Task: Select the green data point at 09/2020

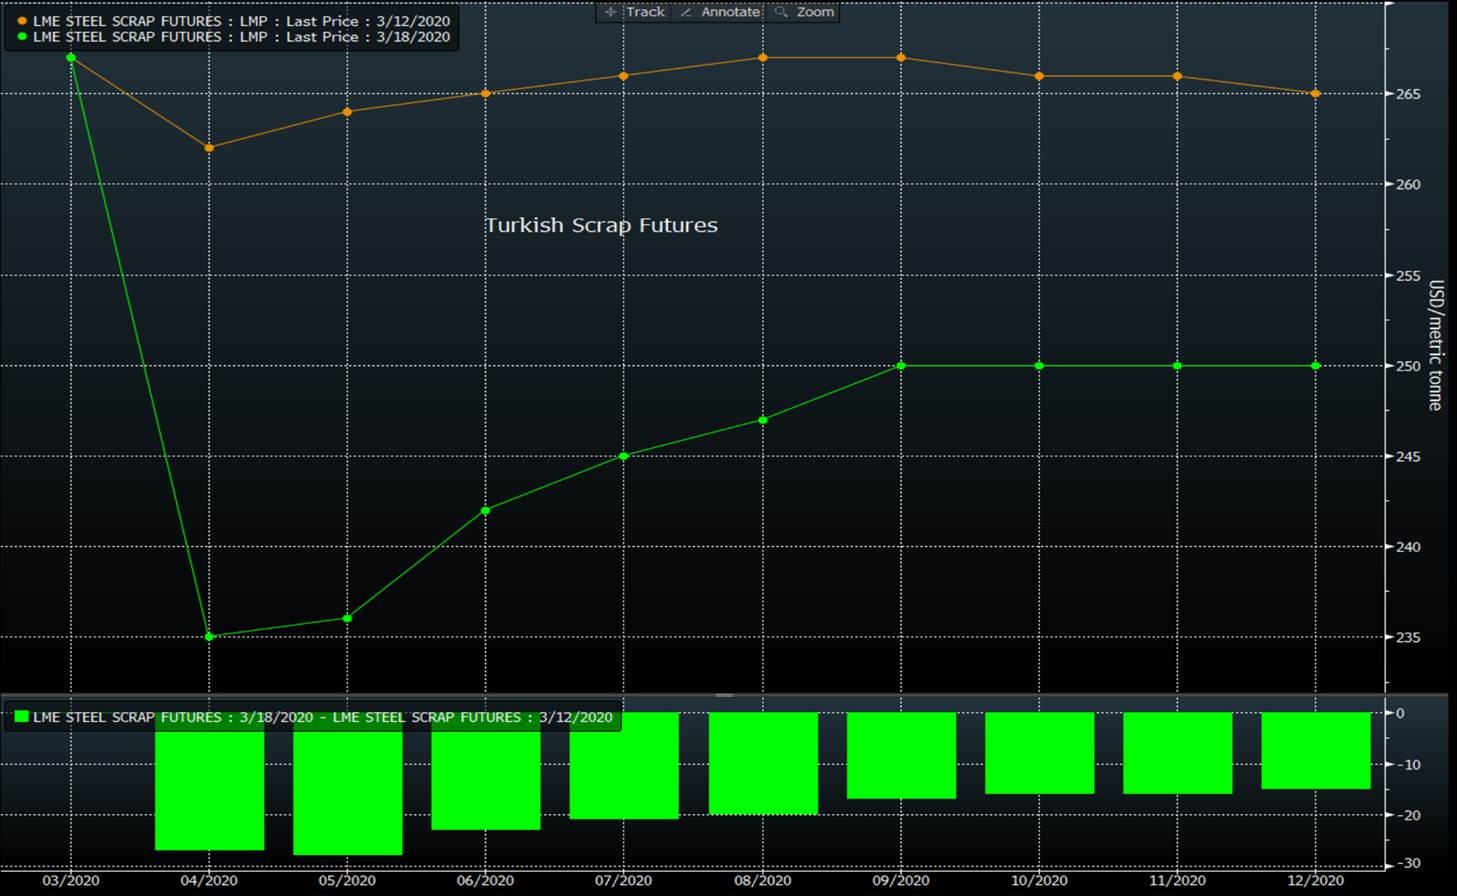Action: (x=901, y=366)
